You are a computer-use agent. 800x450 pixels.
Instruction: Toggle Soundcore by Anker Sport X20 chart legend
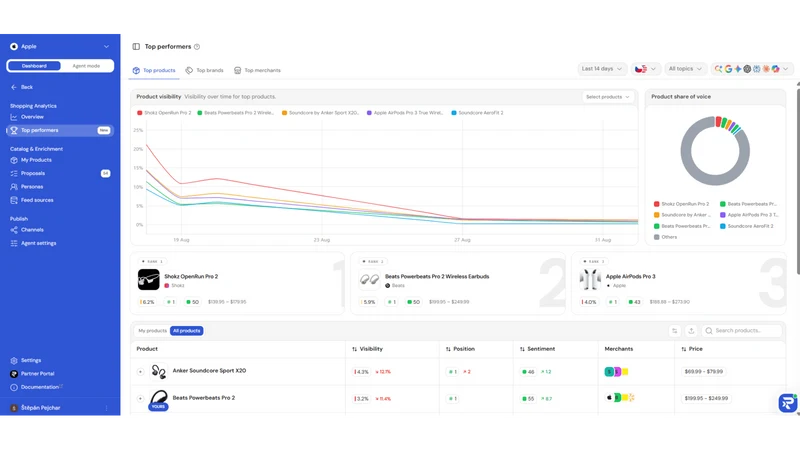[x=320, y=113]
